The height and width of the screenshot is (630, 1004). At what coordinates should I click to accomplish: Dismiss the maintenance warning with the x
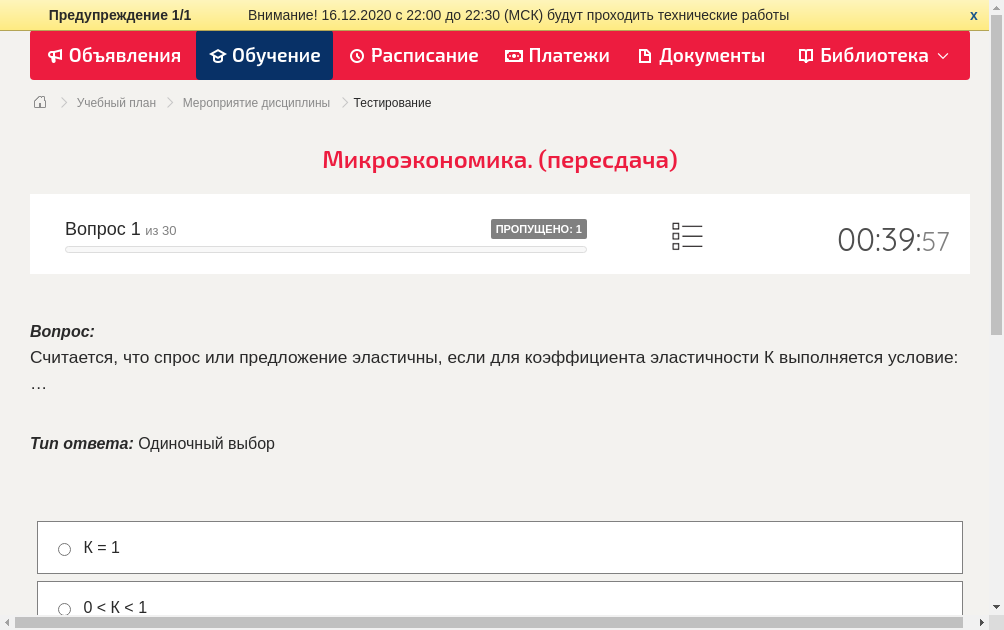(973, 15)
